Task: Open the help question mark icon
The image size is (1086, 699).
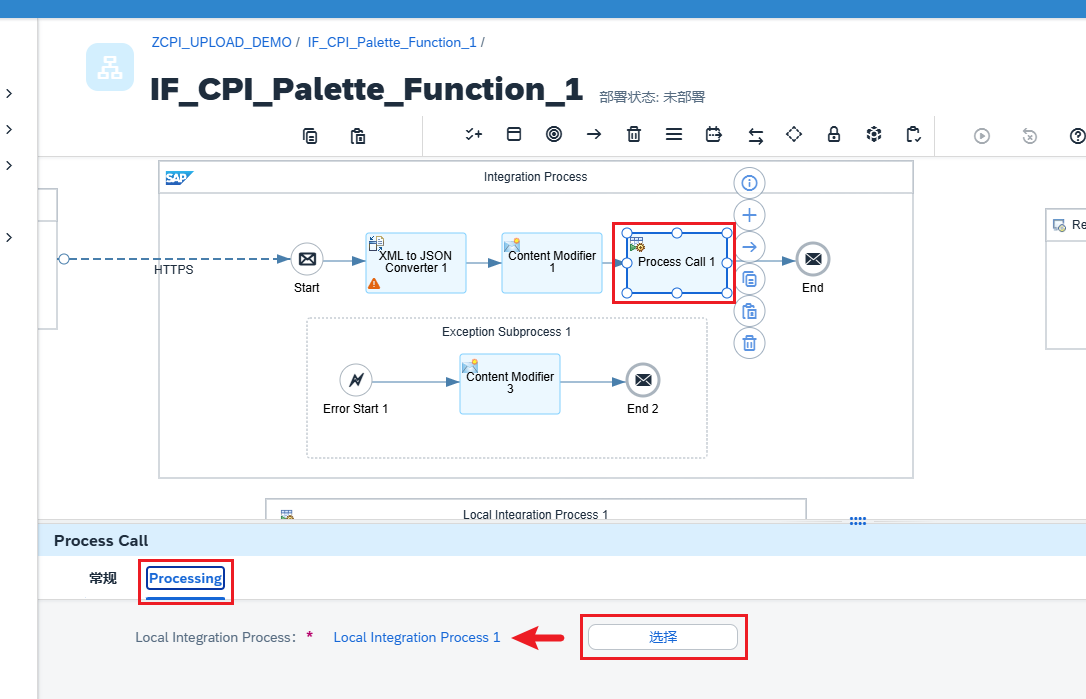Action: click(1077, 136)
